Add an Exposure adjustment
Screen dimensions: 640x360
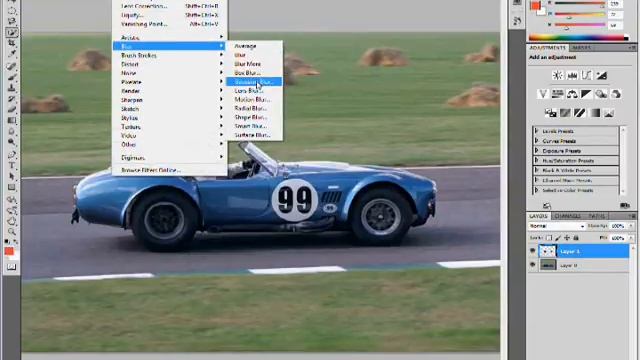(601, 75)
